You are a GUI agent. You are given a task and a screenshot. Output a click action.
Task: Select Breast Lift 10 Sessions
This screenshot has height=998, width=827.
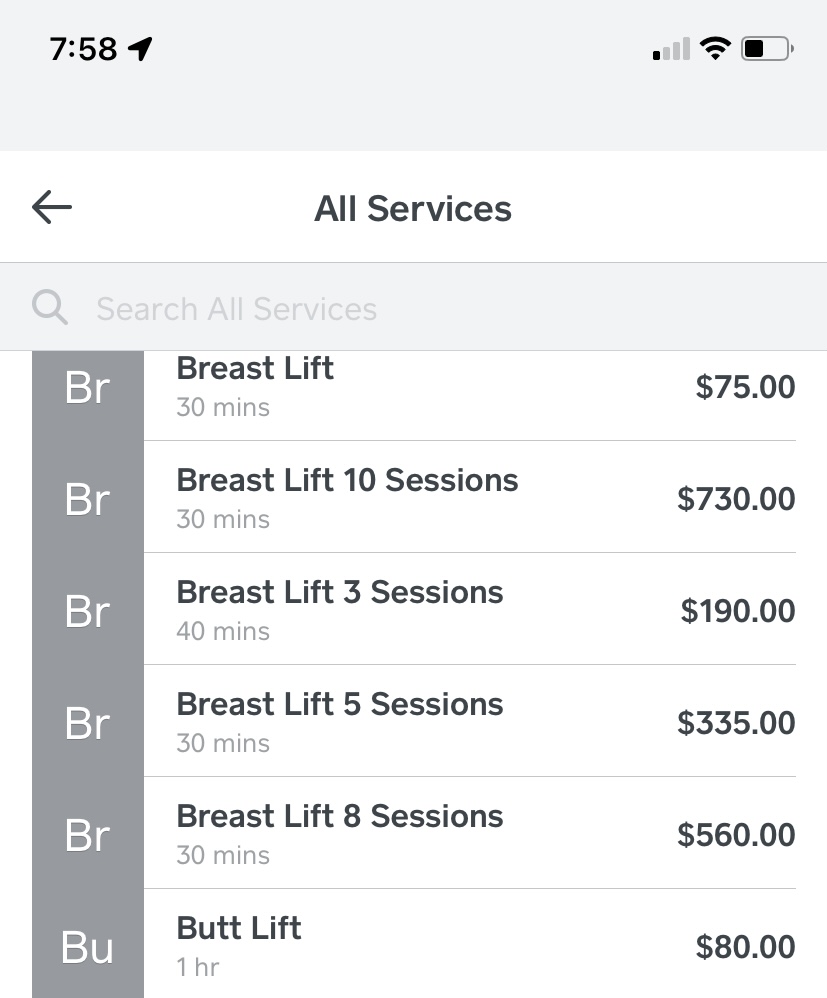tap(470, 497)
